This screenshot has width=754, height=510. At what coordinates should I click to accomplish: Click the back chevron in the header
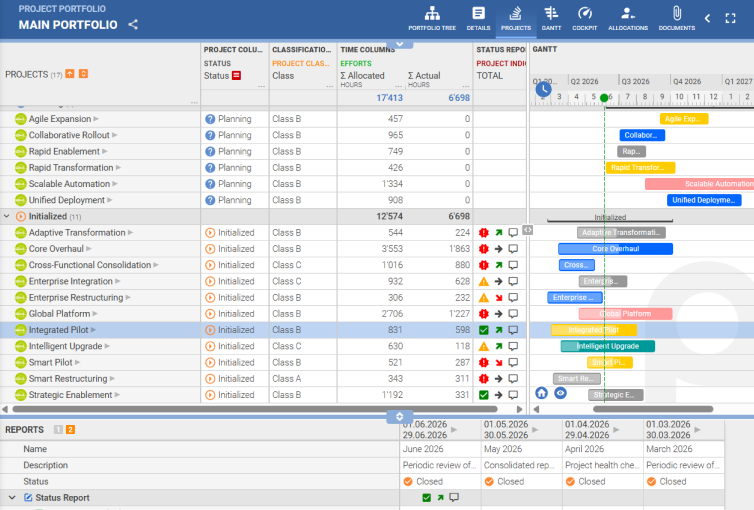coord(707,19)
